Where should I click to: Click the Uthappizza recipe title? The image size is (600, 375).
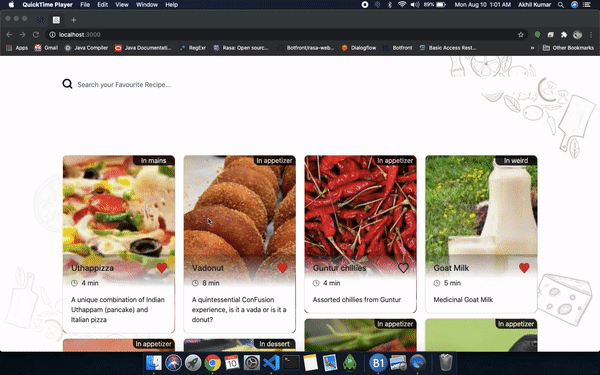pyautogui.click(x=92, y=268)
